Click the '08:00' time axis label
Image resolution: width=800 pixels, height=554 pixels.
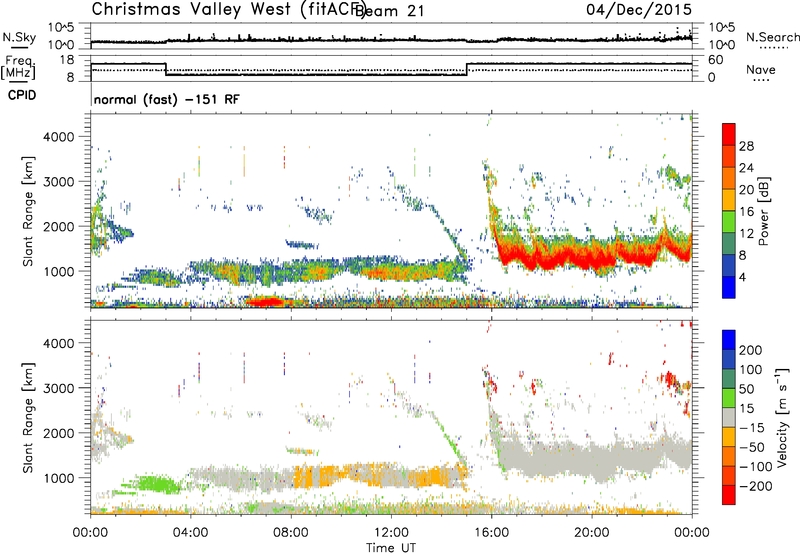point(291,533)
